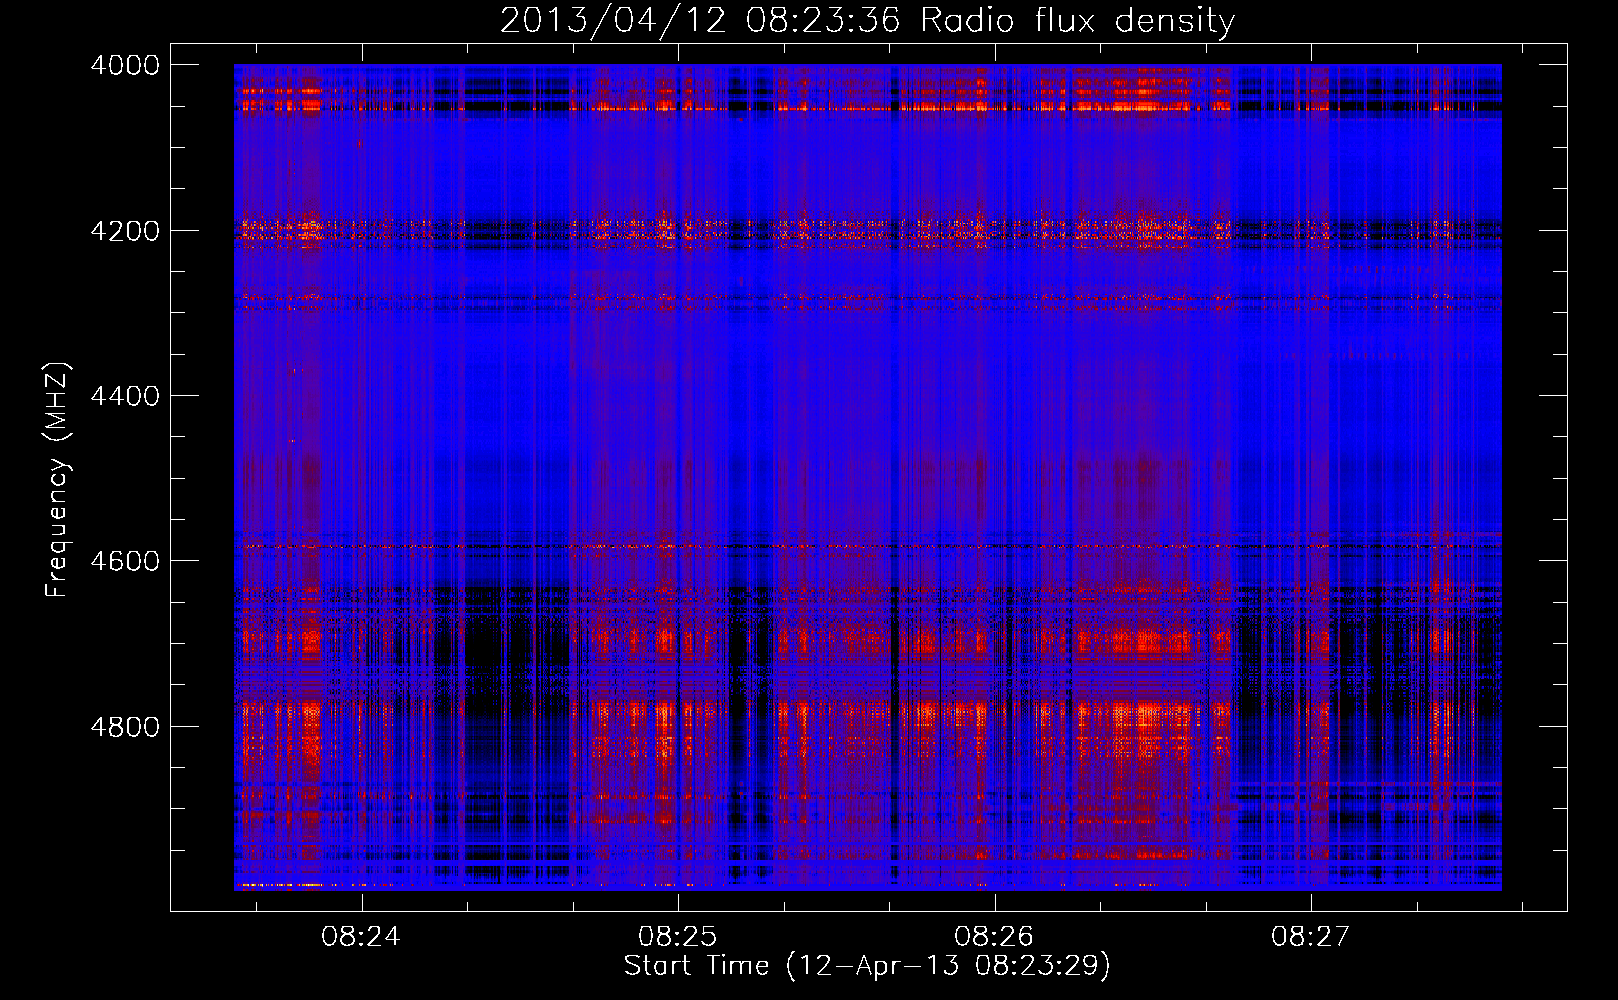Click the 08:27 time axis label
This screenshot has height=1000, width=1618.
coord(1310,937)
